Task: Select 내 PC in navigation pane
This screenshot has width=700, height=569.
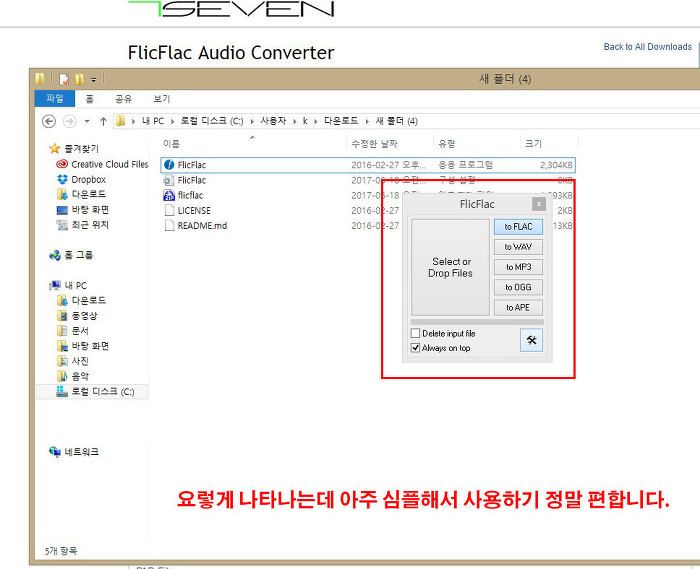Action: click(68, 285)
